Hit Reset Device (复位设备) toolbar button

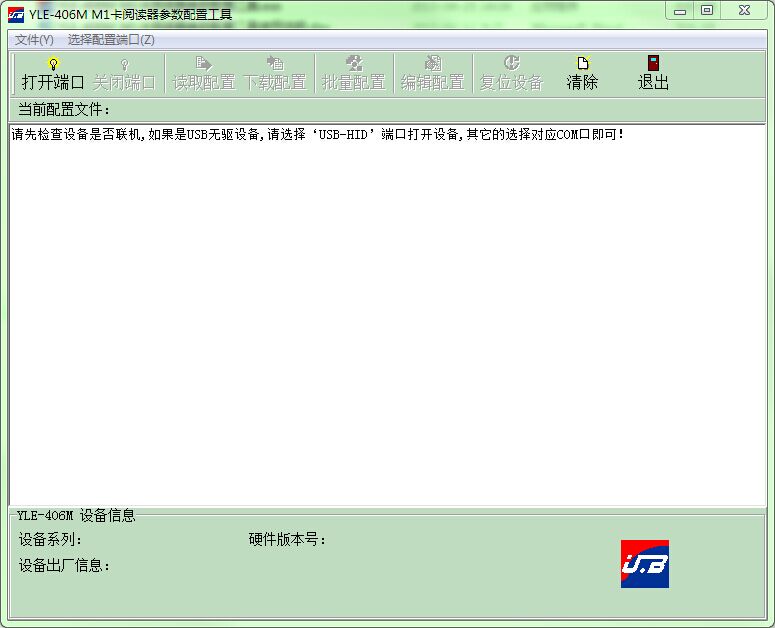[x=511, y=73]
